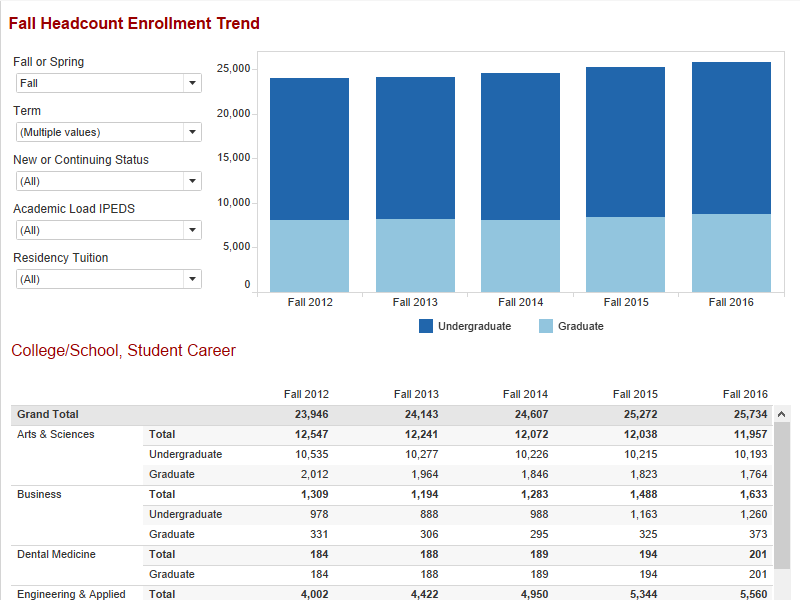
Task: Click the Graduate segment of Fall 2012 bar
Action: click(x=310, y=250)
